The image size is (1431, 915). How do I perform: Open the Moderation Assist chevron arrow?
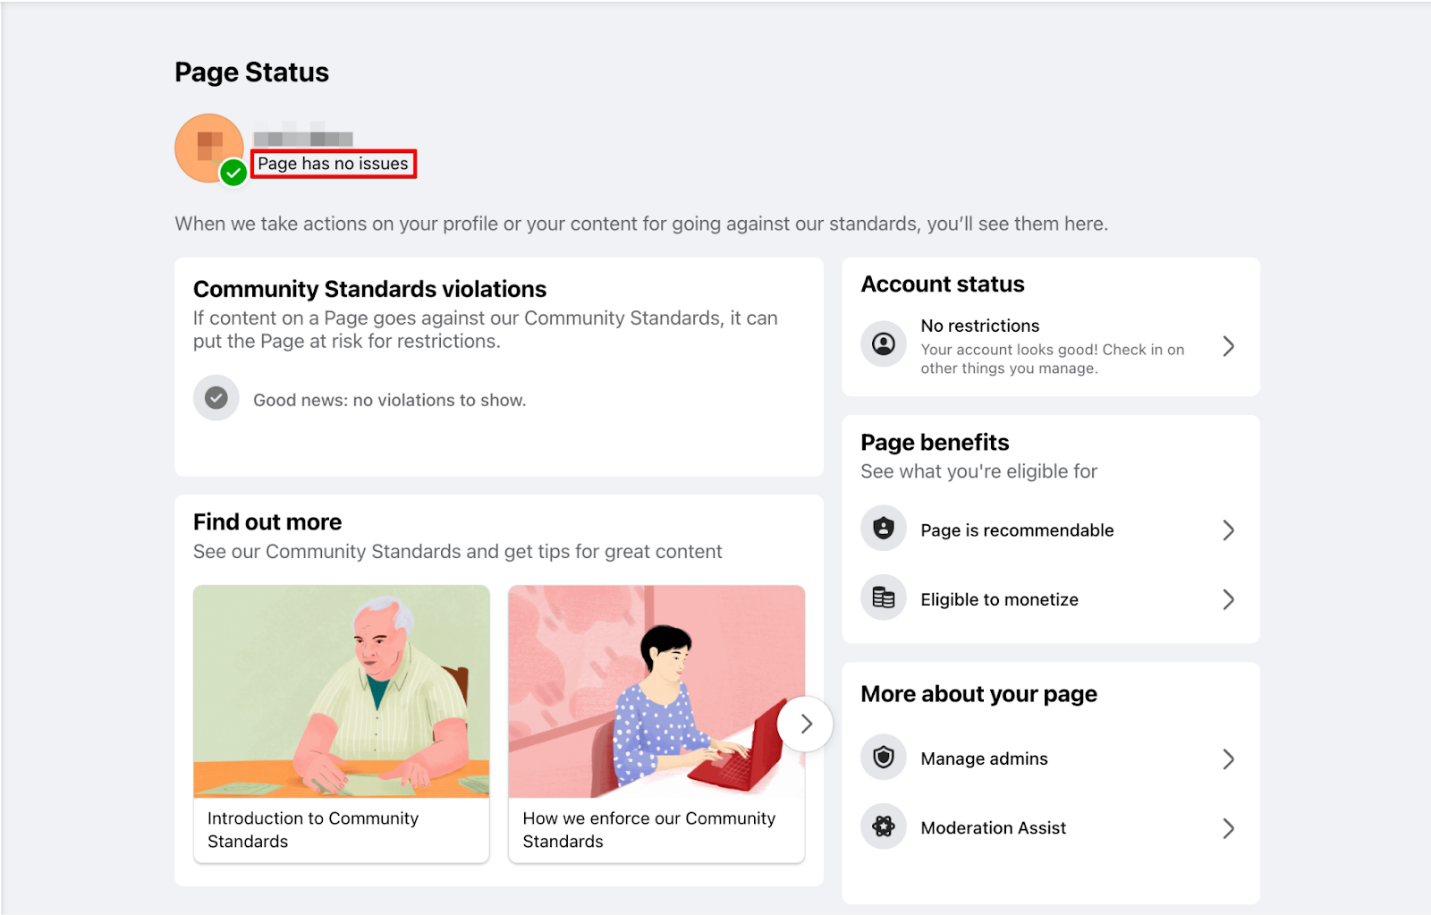click(1229, 828)
